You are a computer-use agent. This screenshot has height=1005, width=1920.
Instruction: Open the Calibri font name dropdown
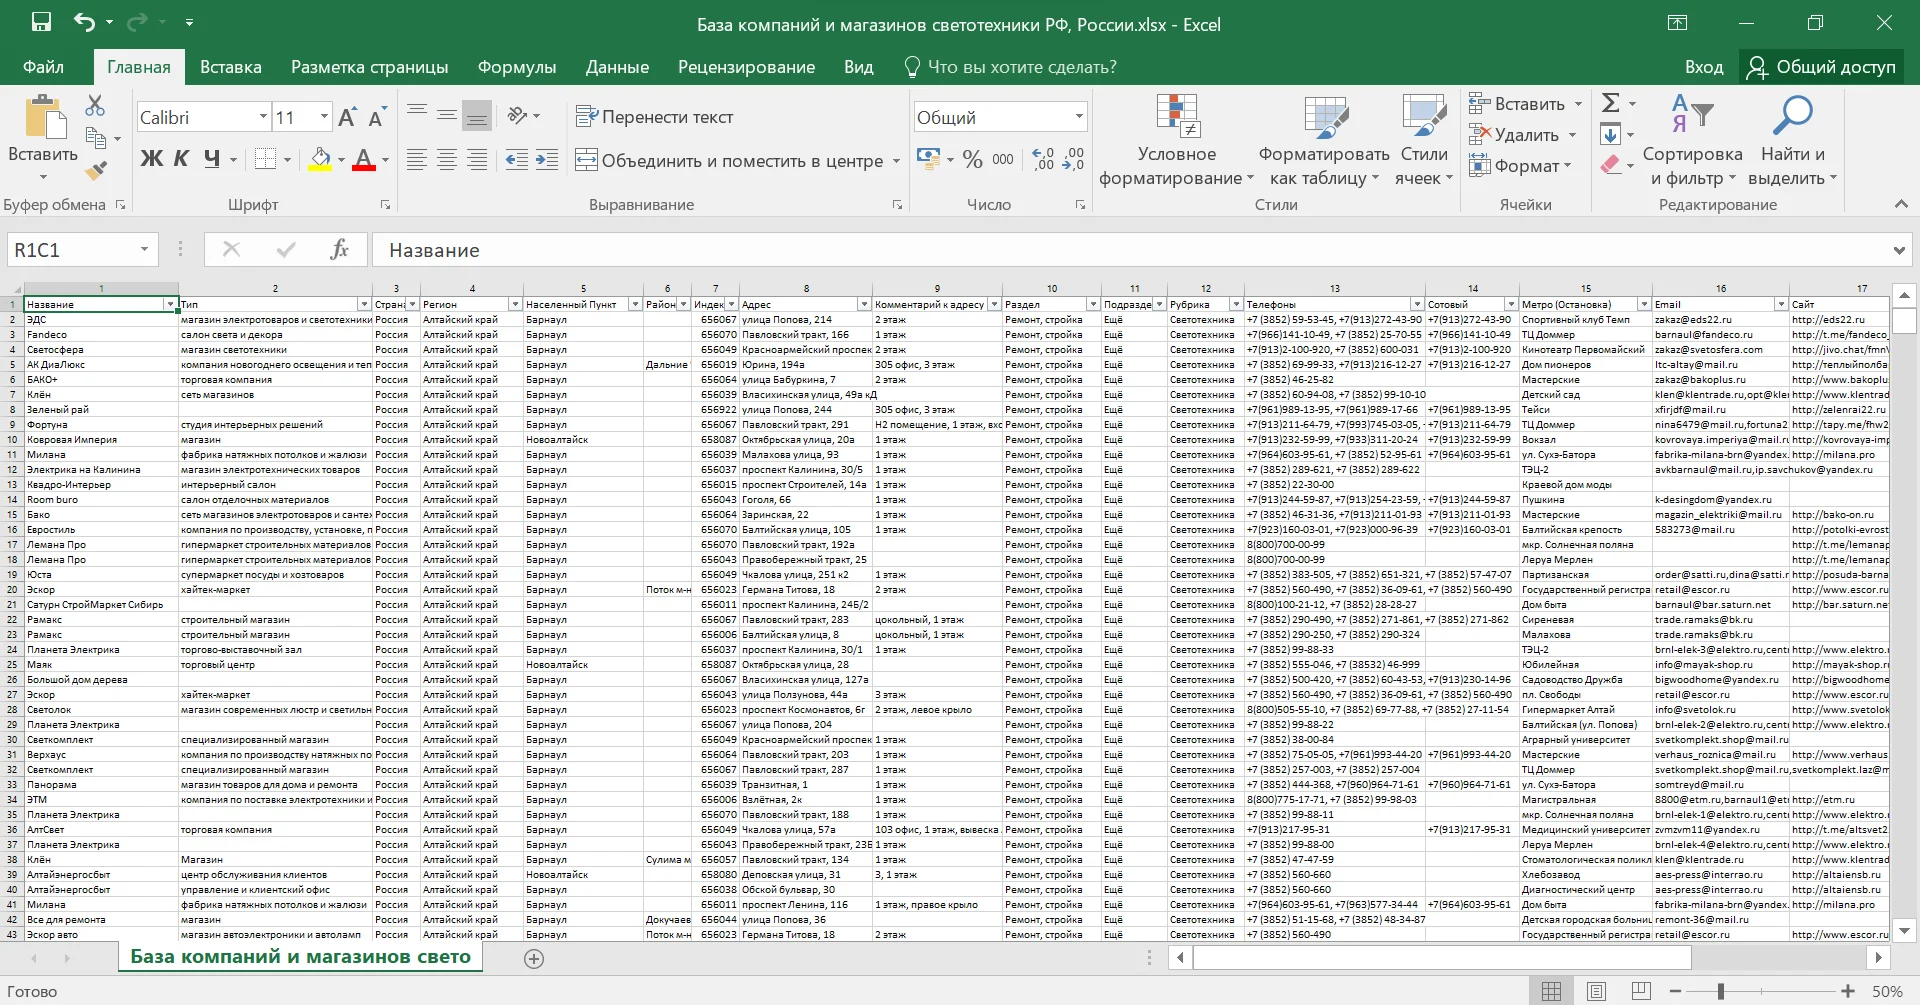(x=263, y=117)
